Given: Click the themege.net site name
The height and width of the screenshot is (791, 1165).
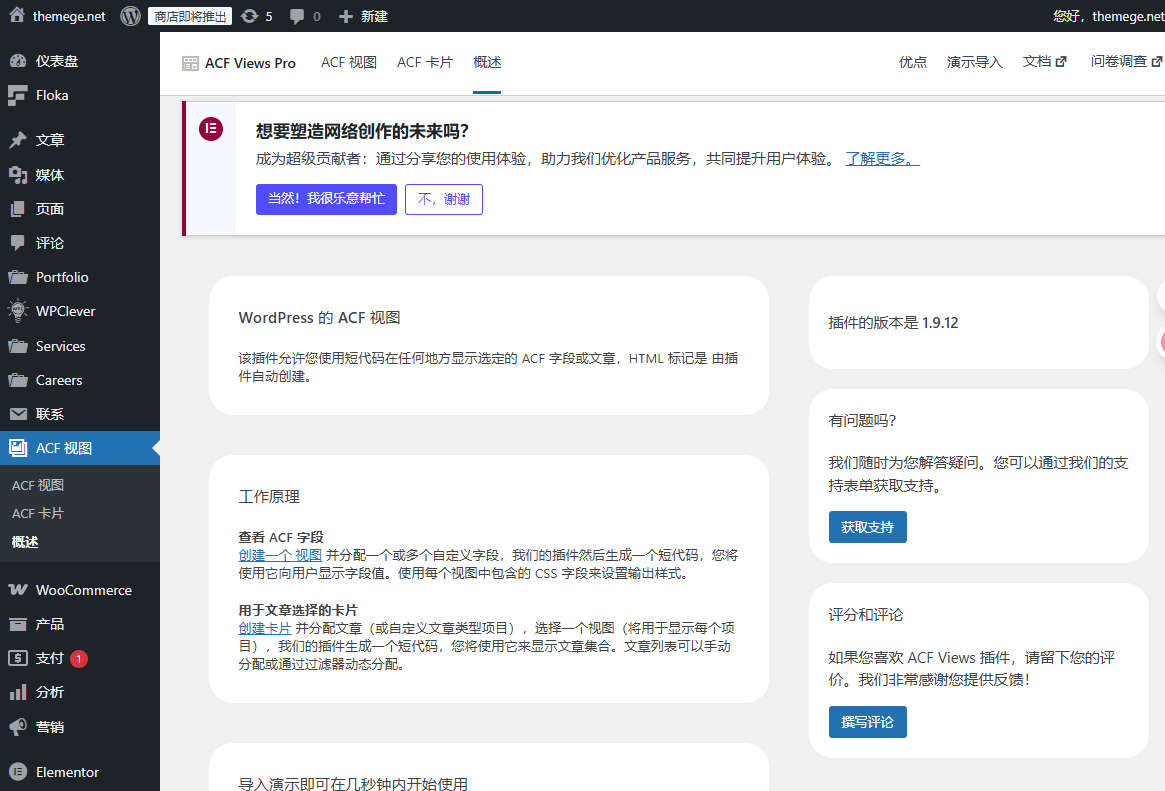Looking at the screenshot, I should [69, 16].
